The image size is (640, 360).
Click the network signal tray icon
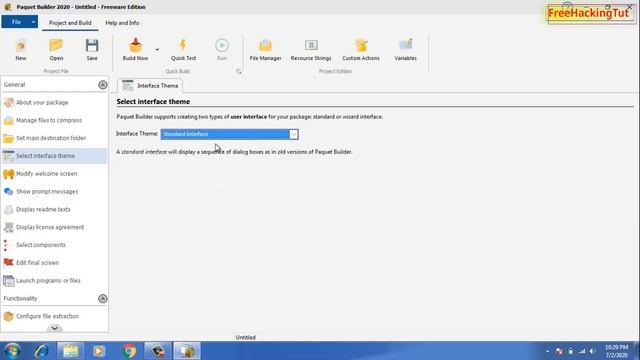point(582,351)
